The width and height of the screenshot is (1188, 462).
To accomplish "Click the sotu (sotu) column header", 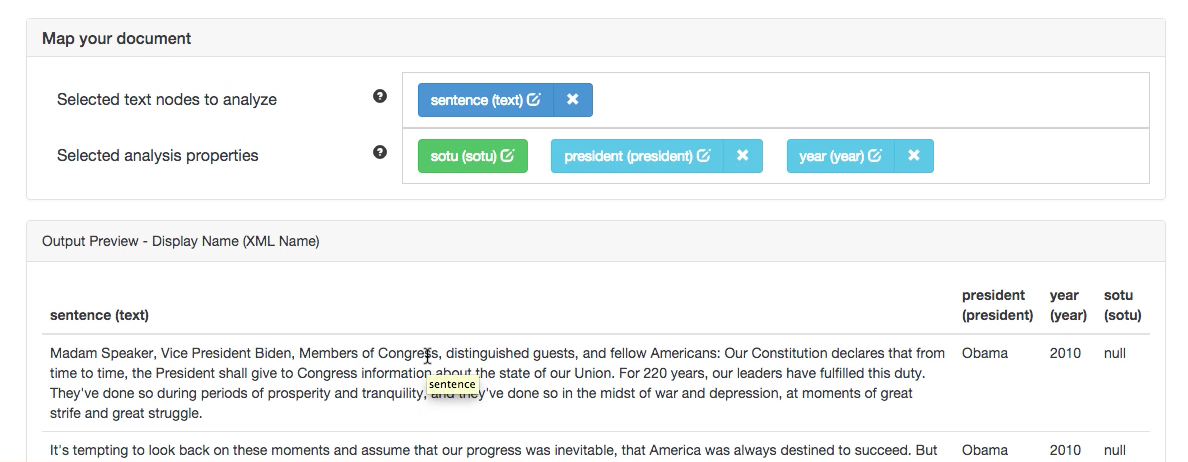I will point(1122,305).
